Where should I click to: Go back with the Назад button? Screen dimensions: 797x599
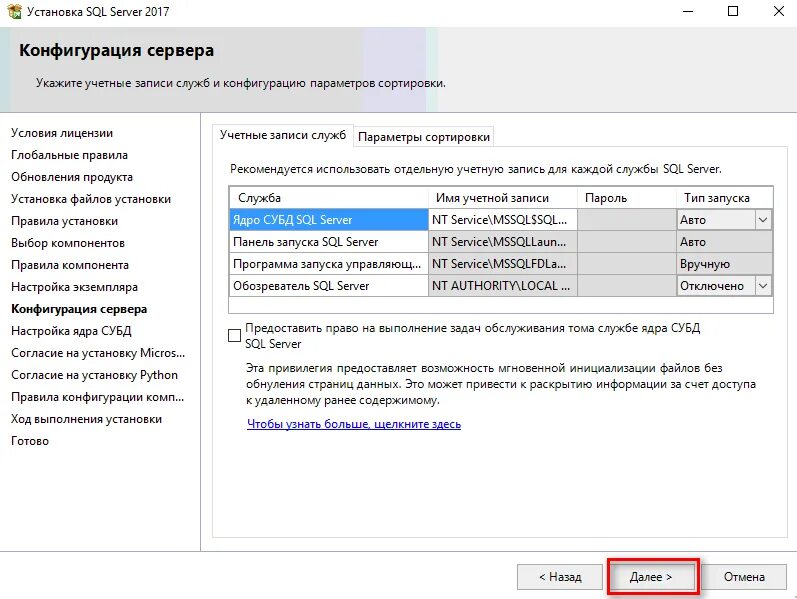[x=560, y=577]
